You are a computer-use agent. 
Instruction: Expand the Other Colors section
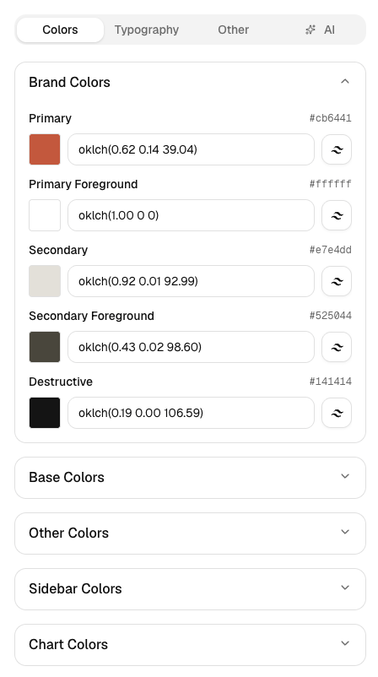click(x=190, y=533)
